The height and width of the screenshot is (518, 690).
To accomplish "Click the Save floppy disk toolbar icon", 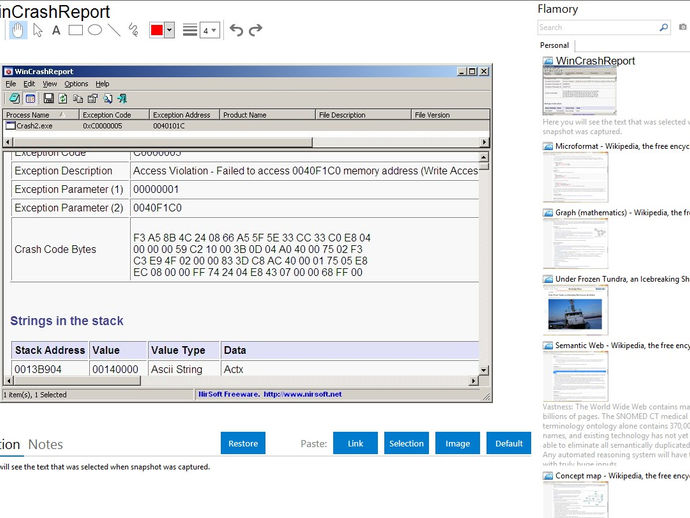I will (x=48, y=99).
